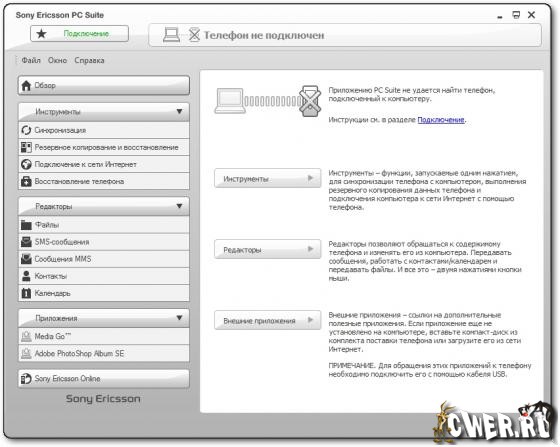Expand the Инструменты button arrow in main panel

(x=311, y=178)
